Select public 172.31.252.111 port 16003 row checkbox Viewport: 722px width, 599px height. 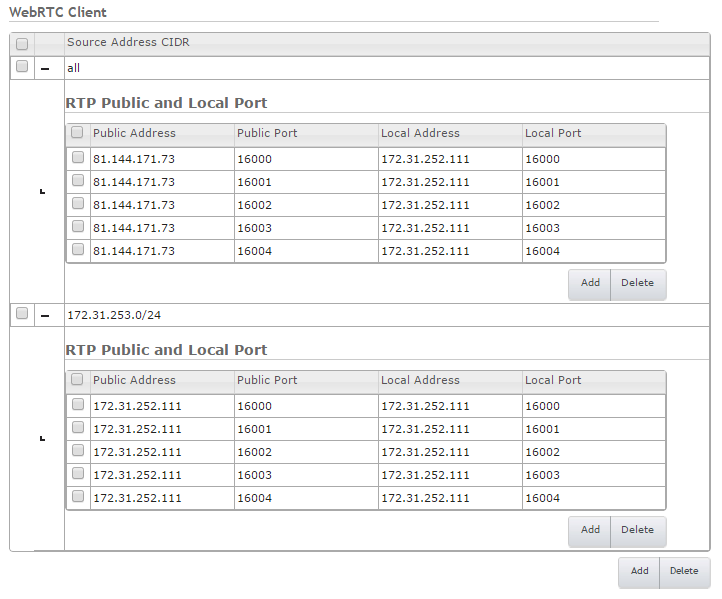coord(78,473)
